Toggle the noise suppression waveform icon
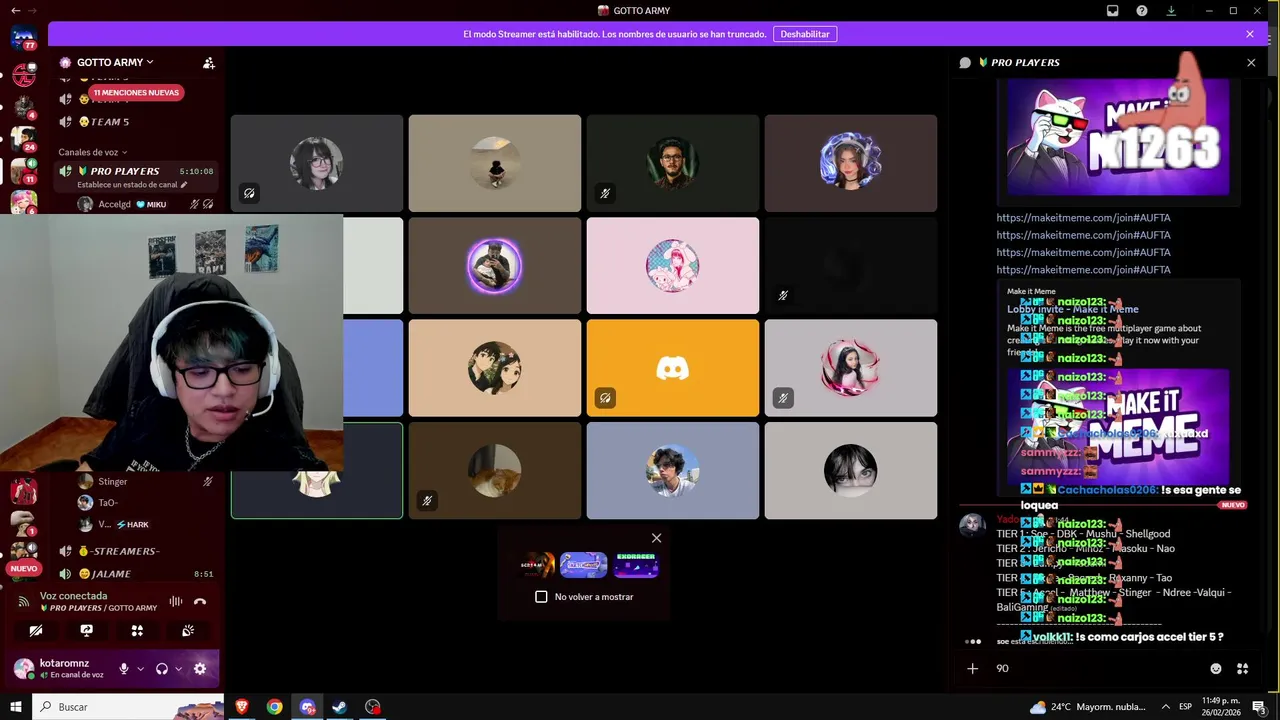This screenshot has height=720, width=1280. tap(176, 601)
